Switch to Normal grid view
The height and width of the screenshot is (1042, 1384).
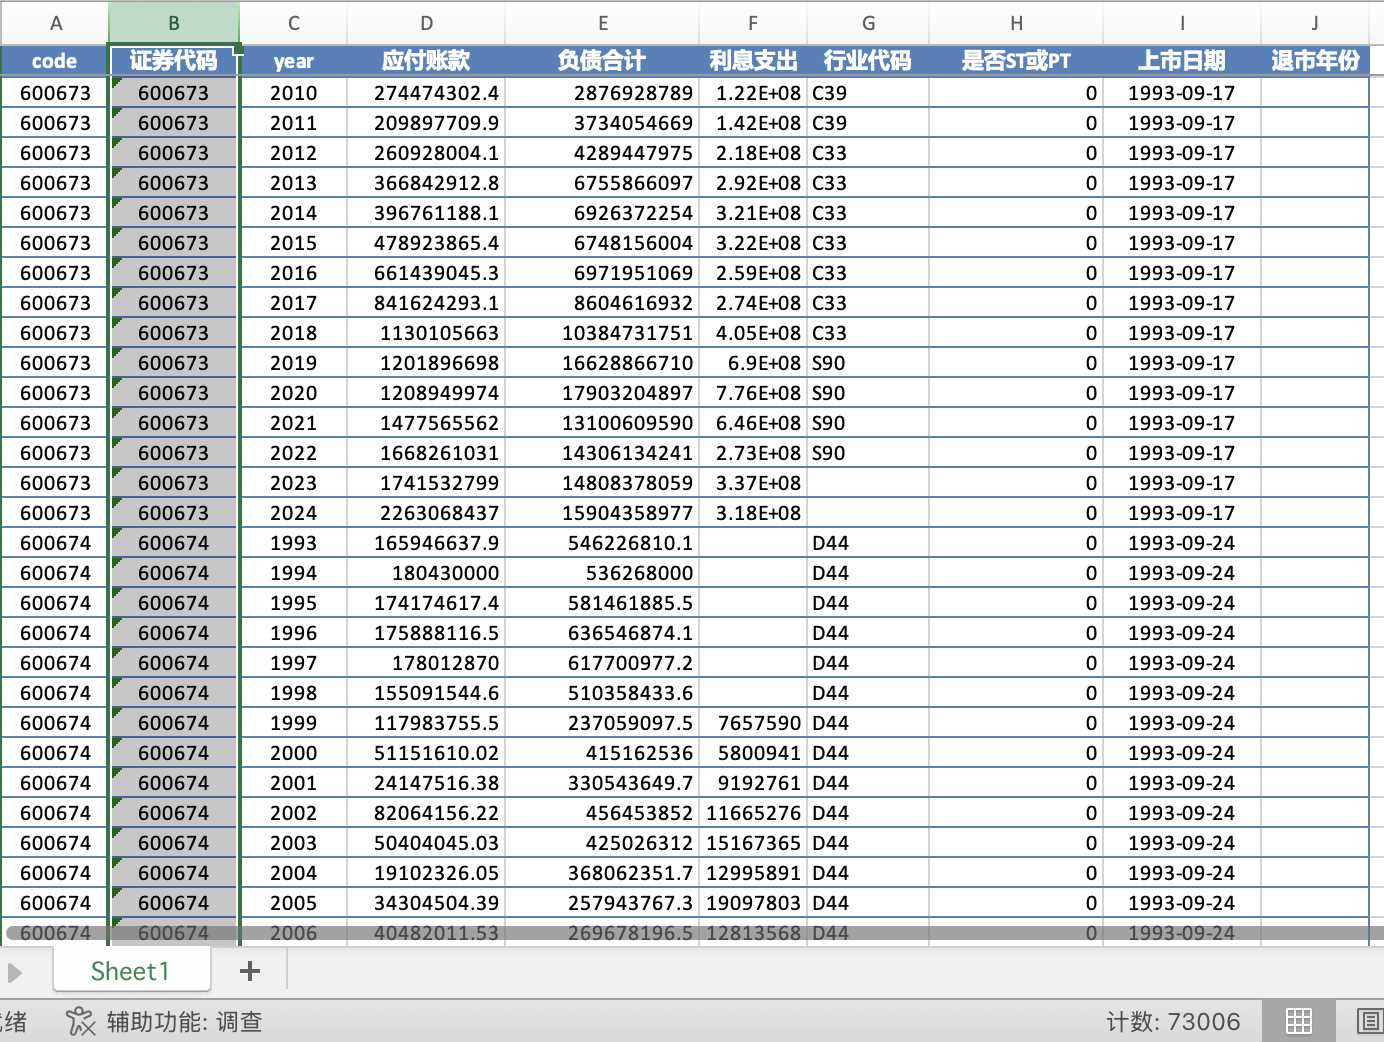(x=1299, y=1021)
